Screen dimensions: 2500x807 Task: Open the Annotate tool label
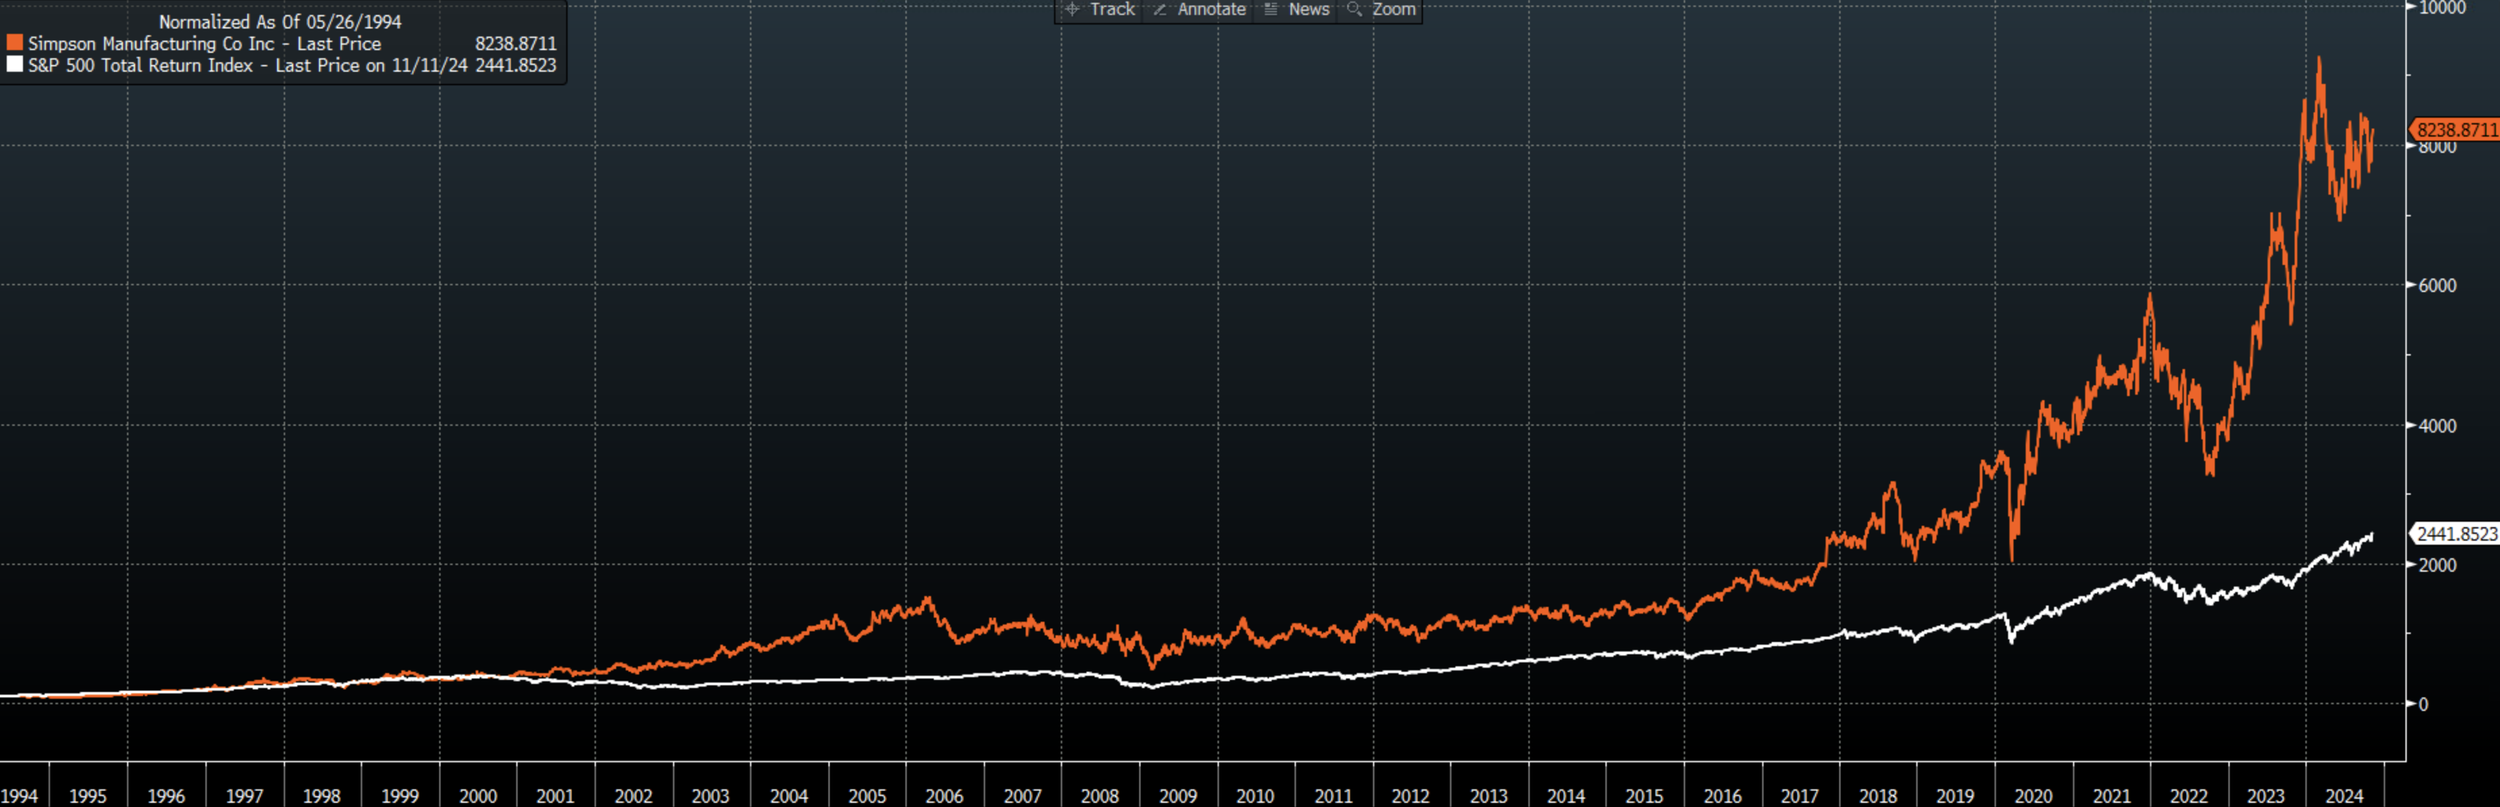click(1211, 9)
